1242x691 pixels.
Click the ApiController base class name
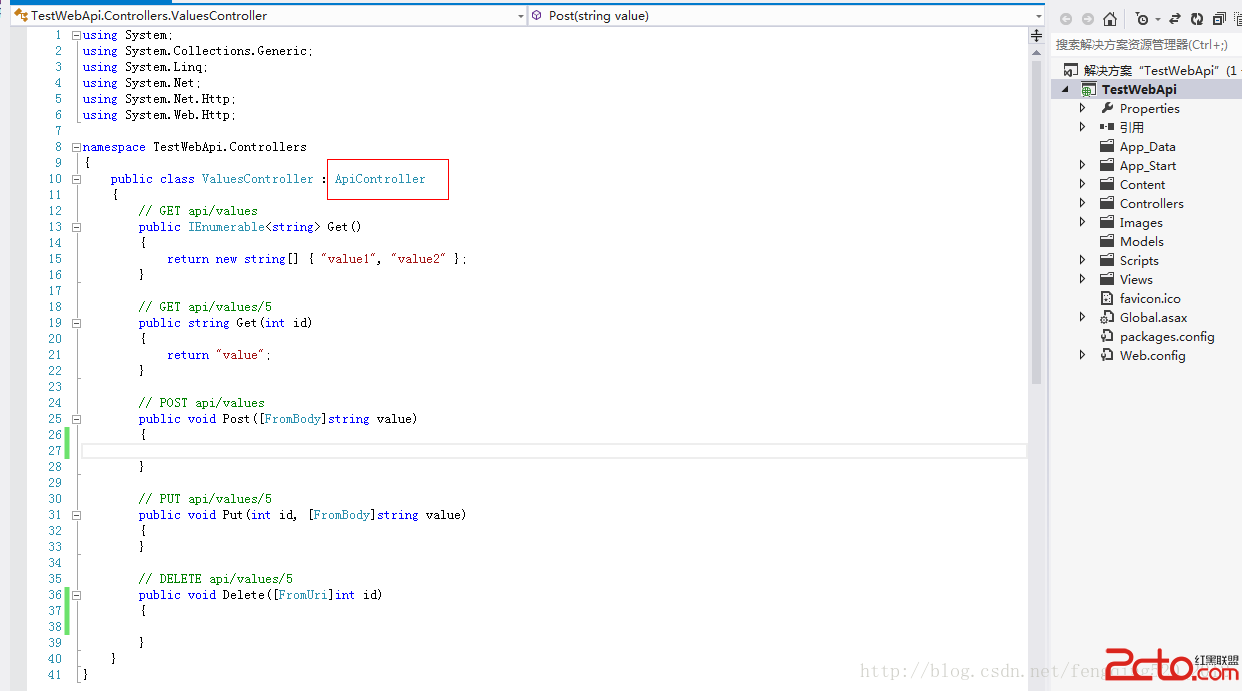[380, 179]
